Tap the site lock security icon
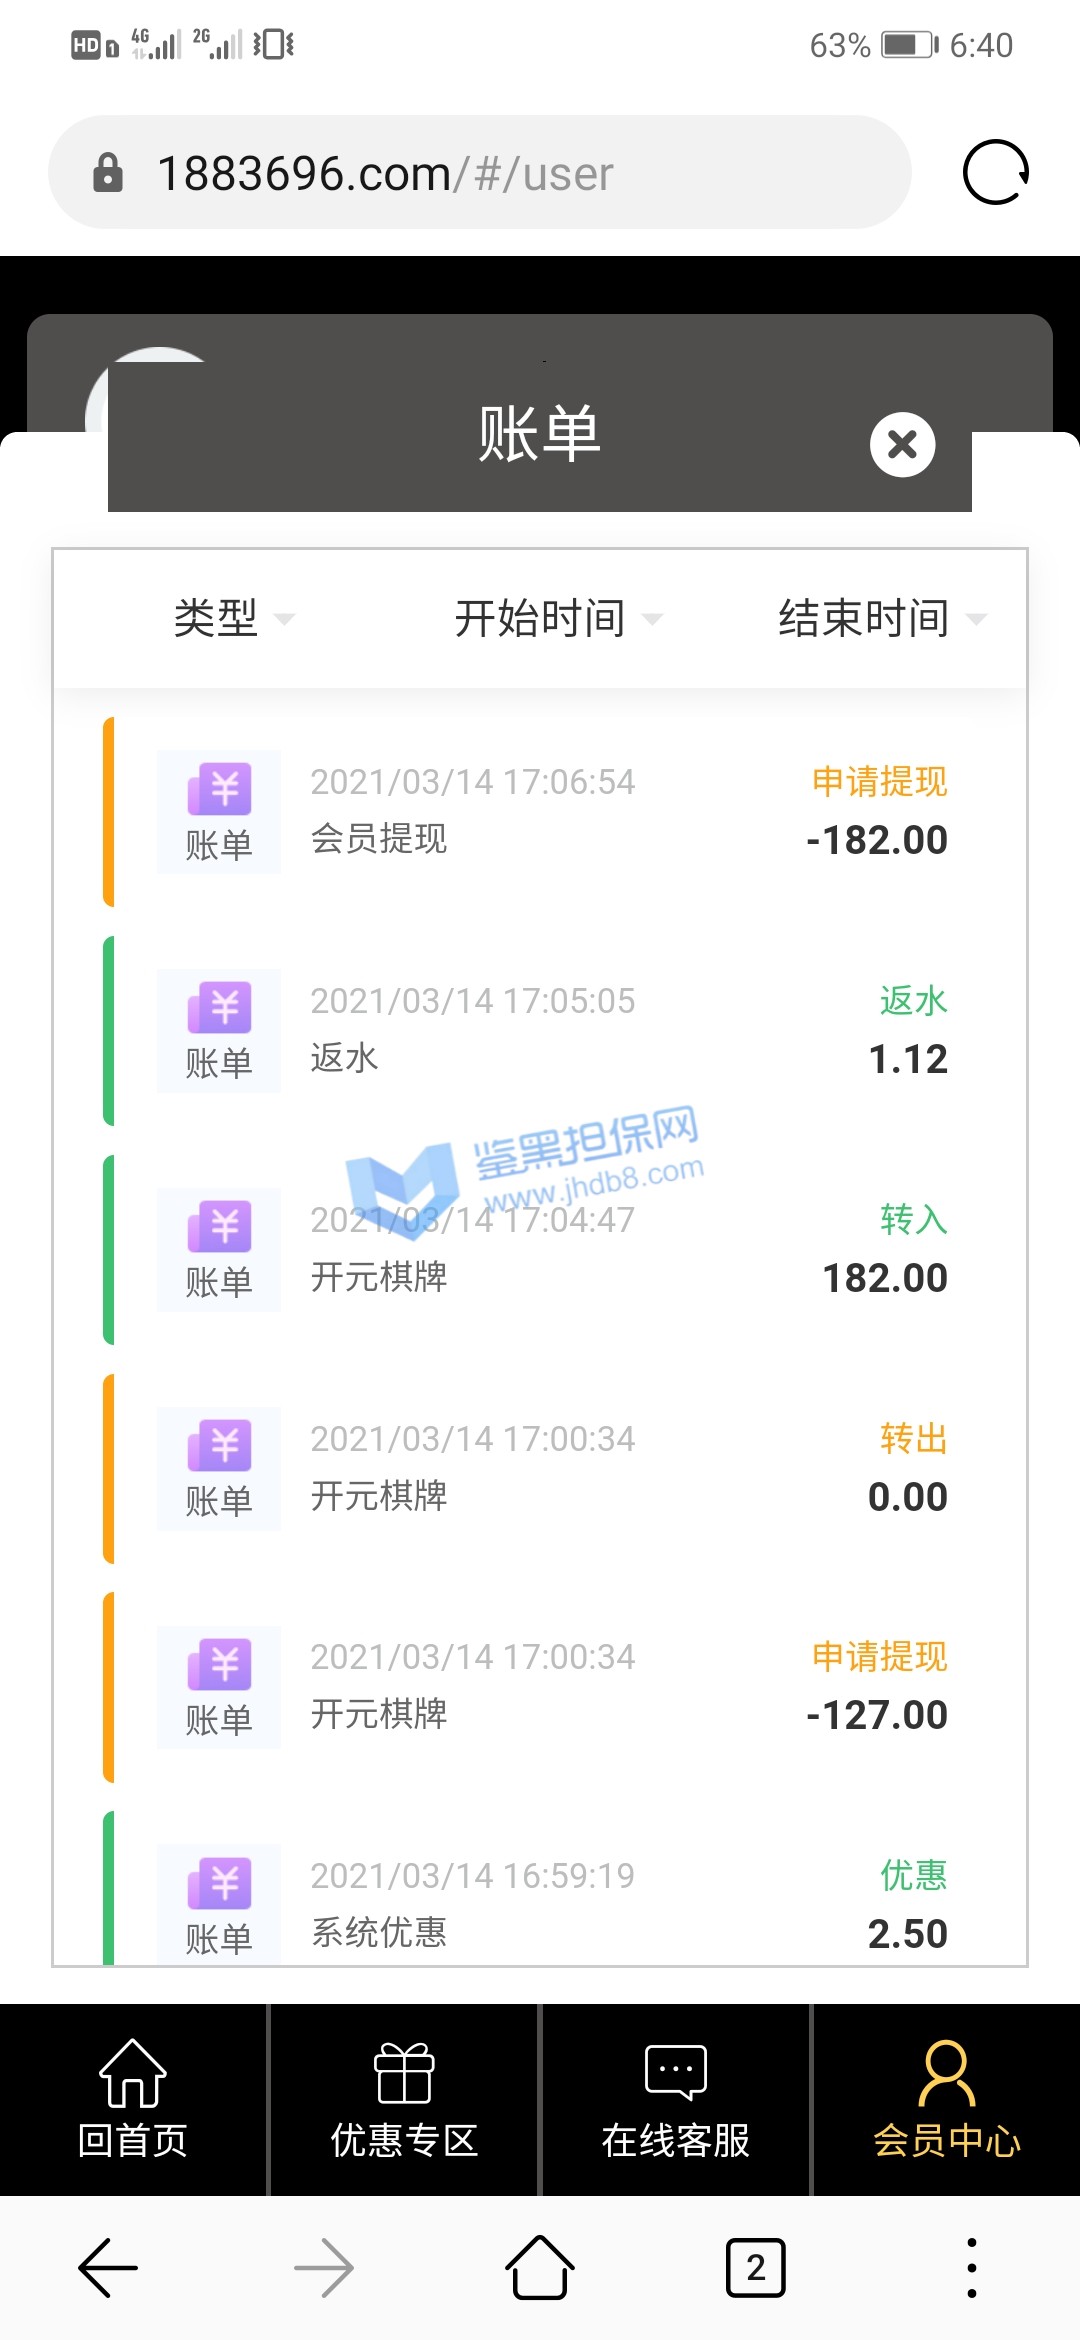Image resolution: width=1080 pixels, height=2340 pixels. point(108,173)
